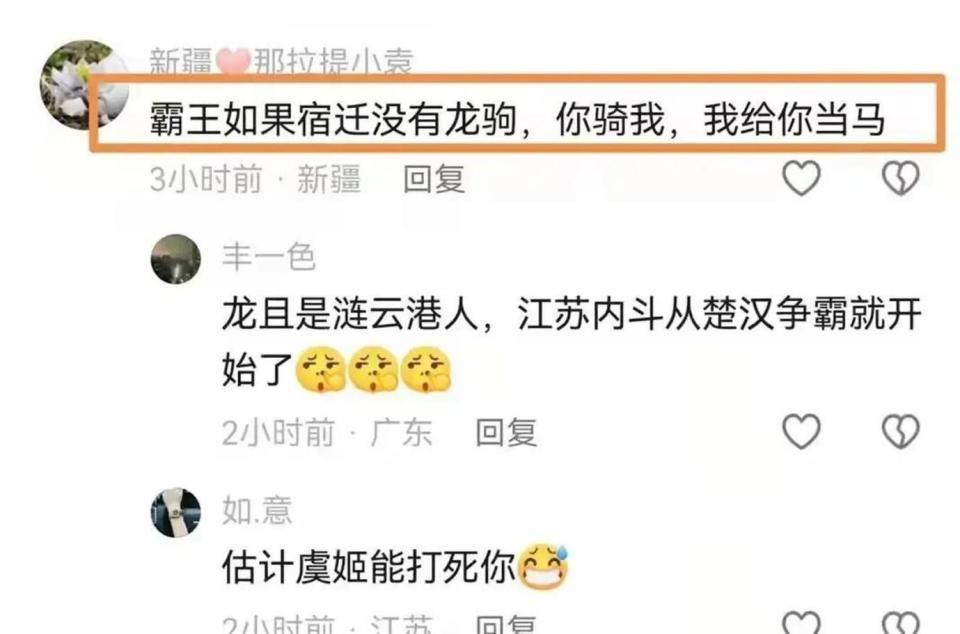Screen dimensions: 960x634
Task: Open username 如.意
Action: tap(257, 510)
